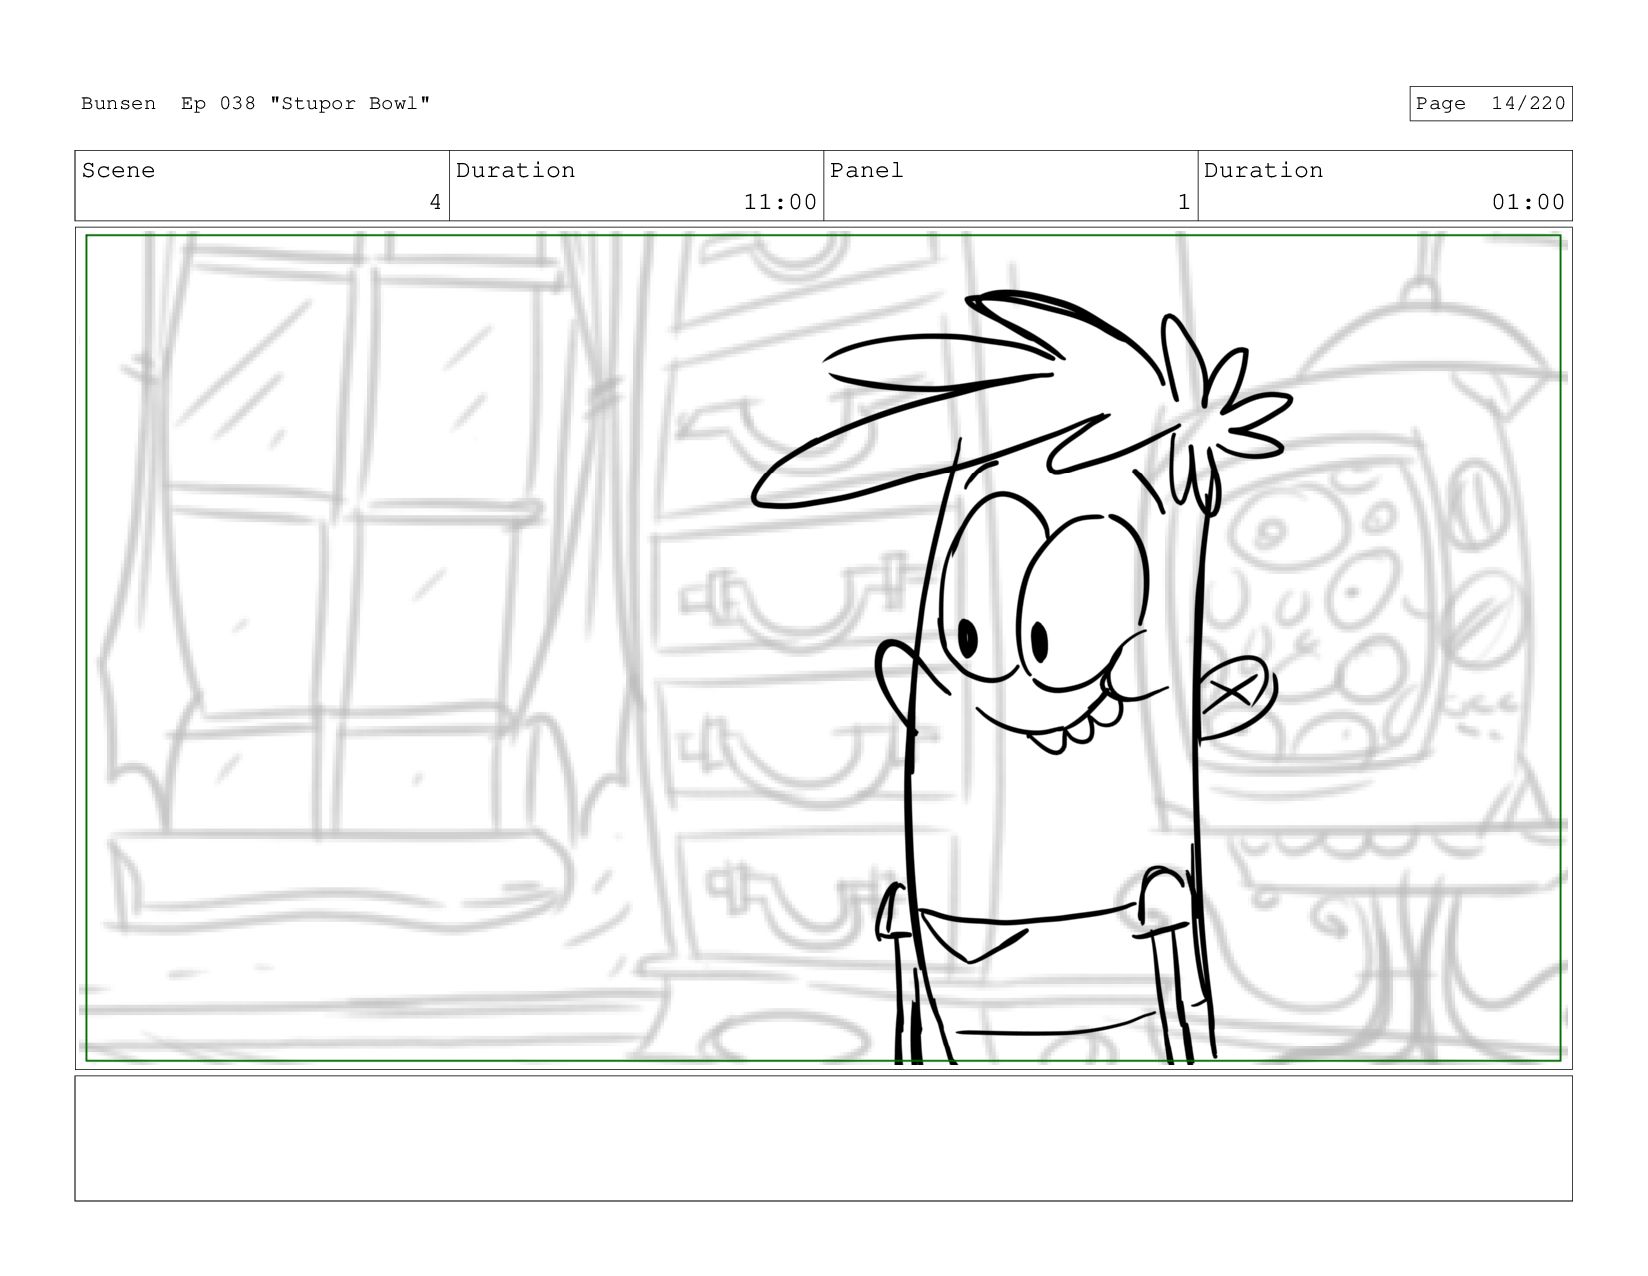Image resolution: width=1648 pixels, height=1276 pixels.
Task: Click the empty dialogue notes box below panel
Action: point(823,1138)
